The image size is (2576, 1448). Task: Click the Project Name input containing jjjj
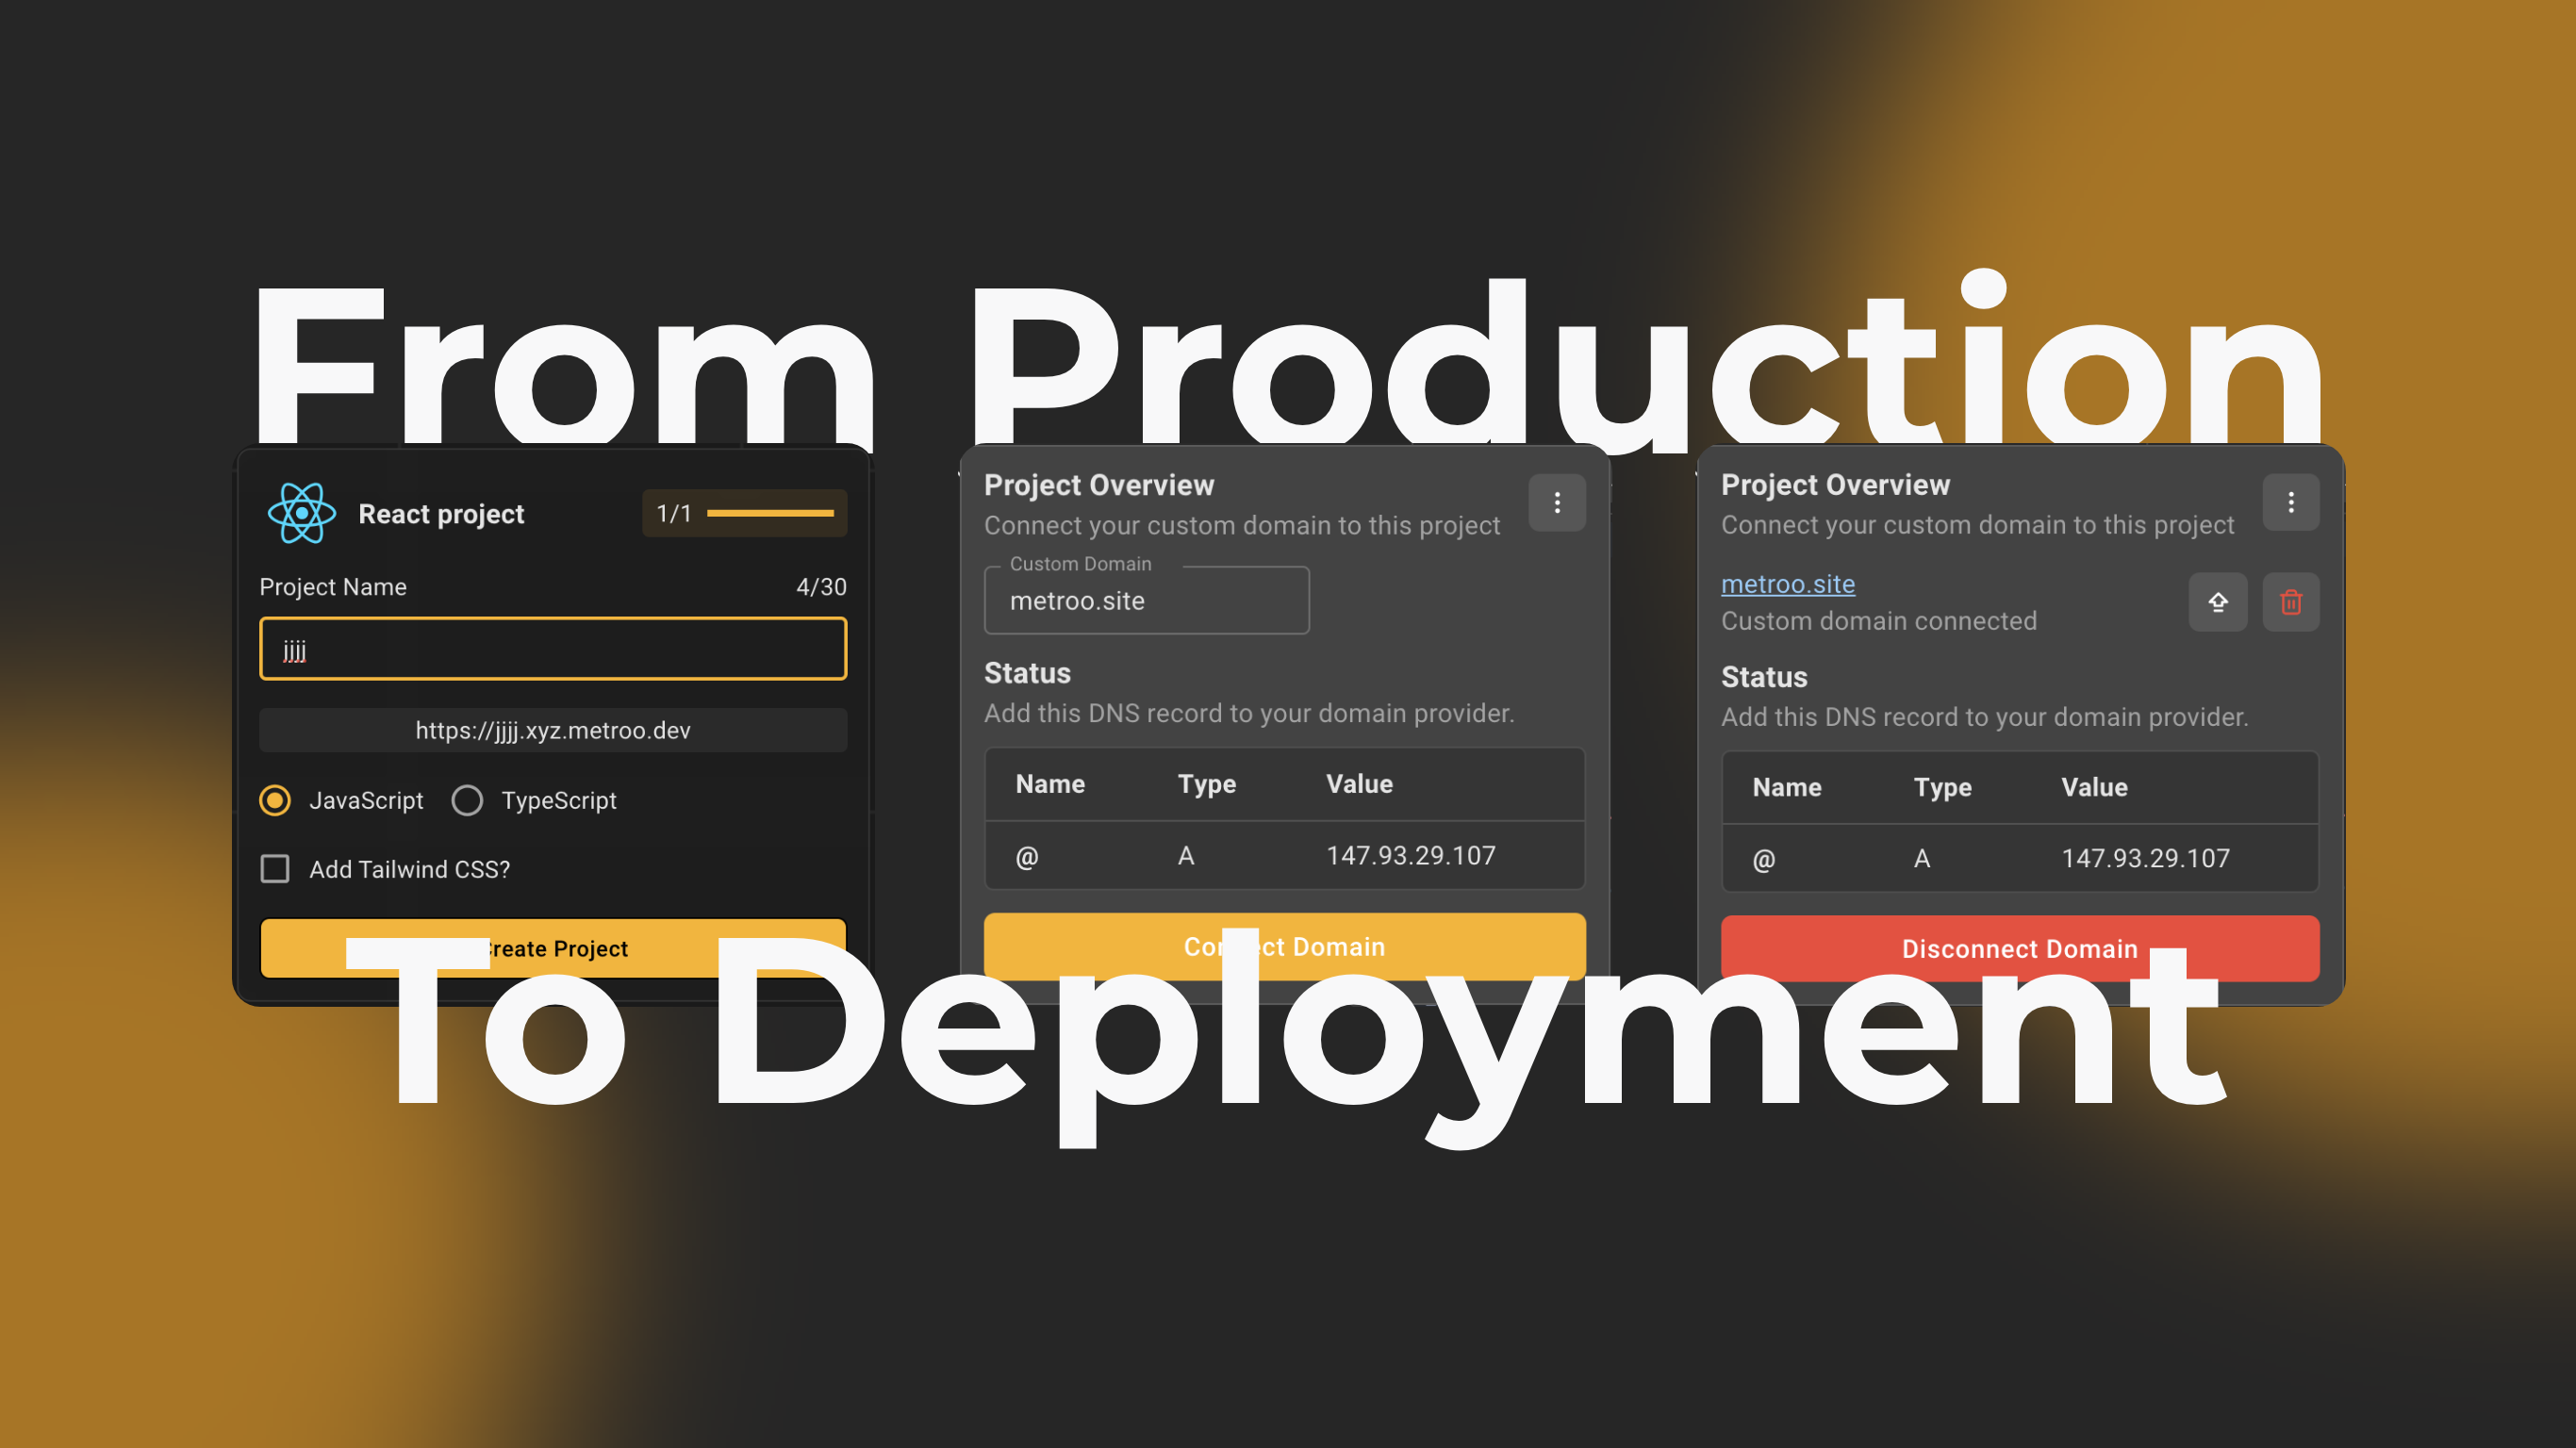click(x=553, y=649)
